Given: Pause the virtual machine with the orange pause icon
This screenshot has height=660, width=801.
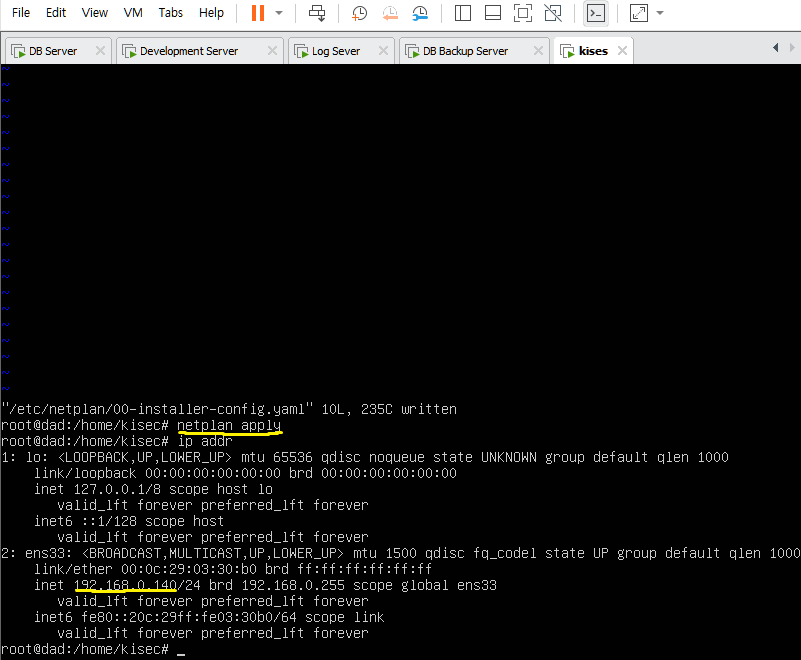Looking at the screenshot, I should tap(258, 13).
